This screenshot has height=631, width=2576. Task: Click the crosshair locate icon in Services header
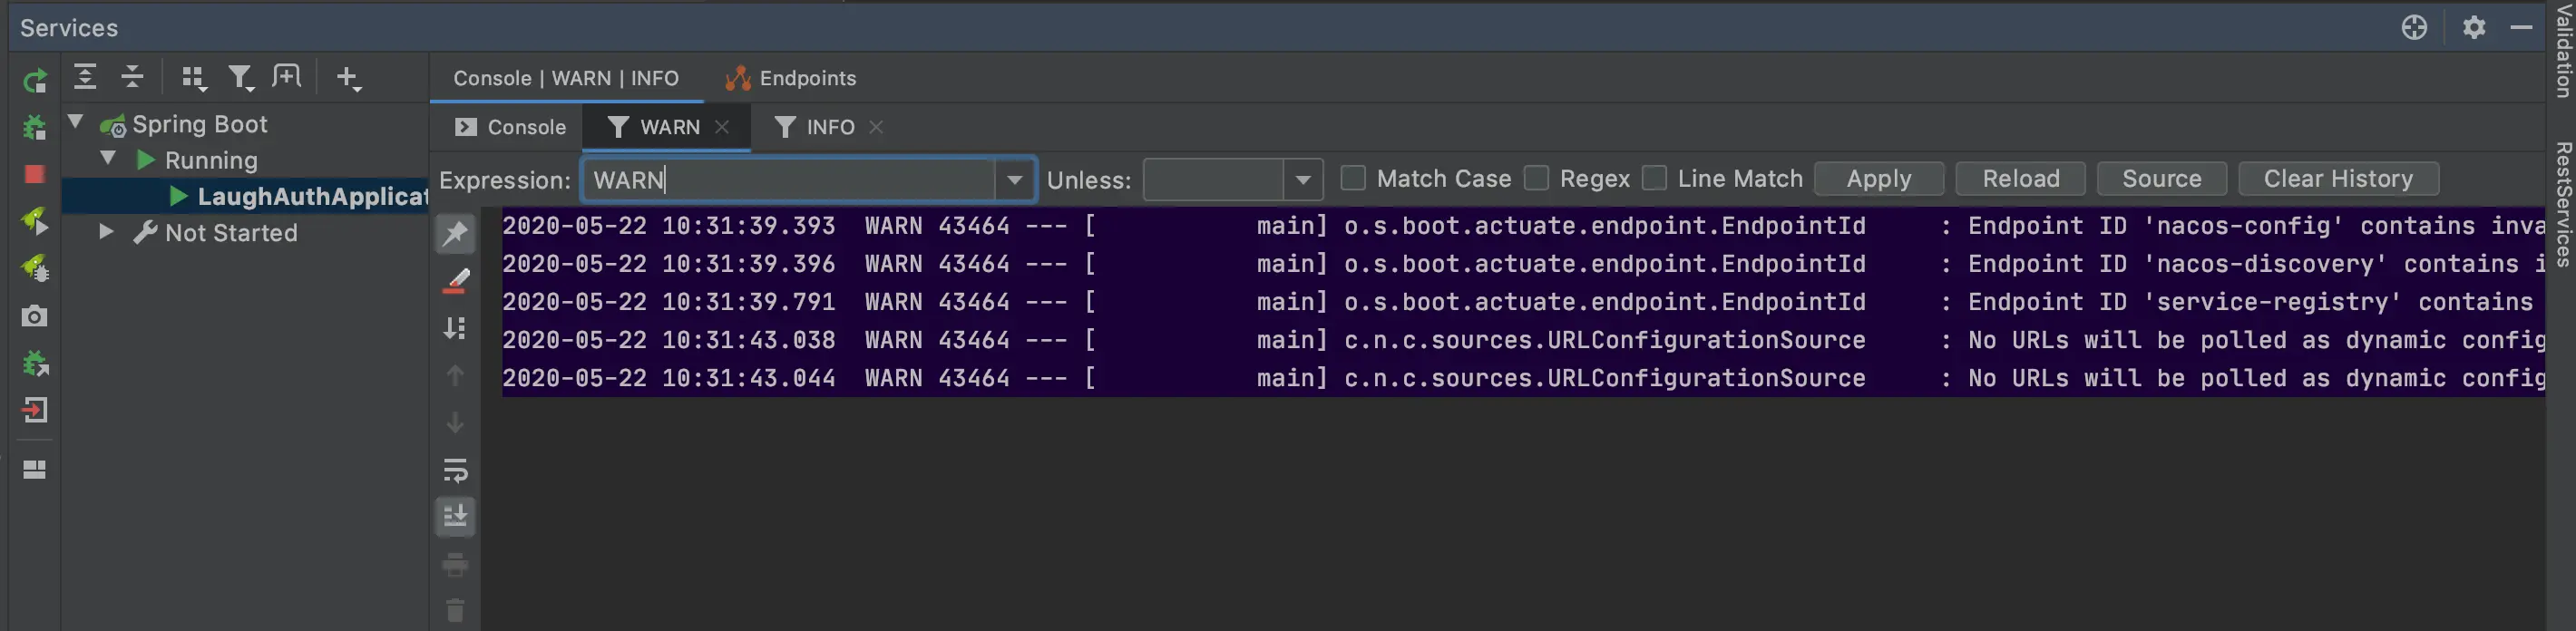pos(2414,27)
